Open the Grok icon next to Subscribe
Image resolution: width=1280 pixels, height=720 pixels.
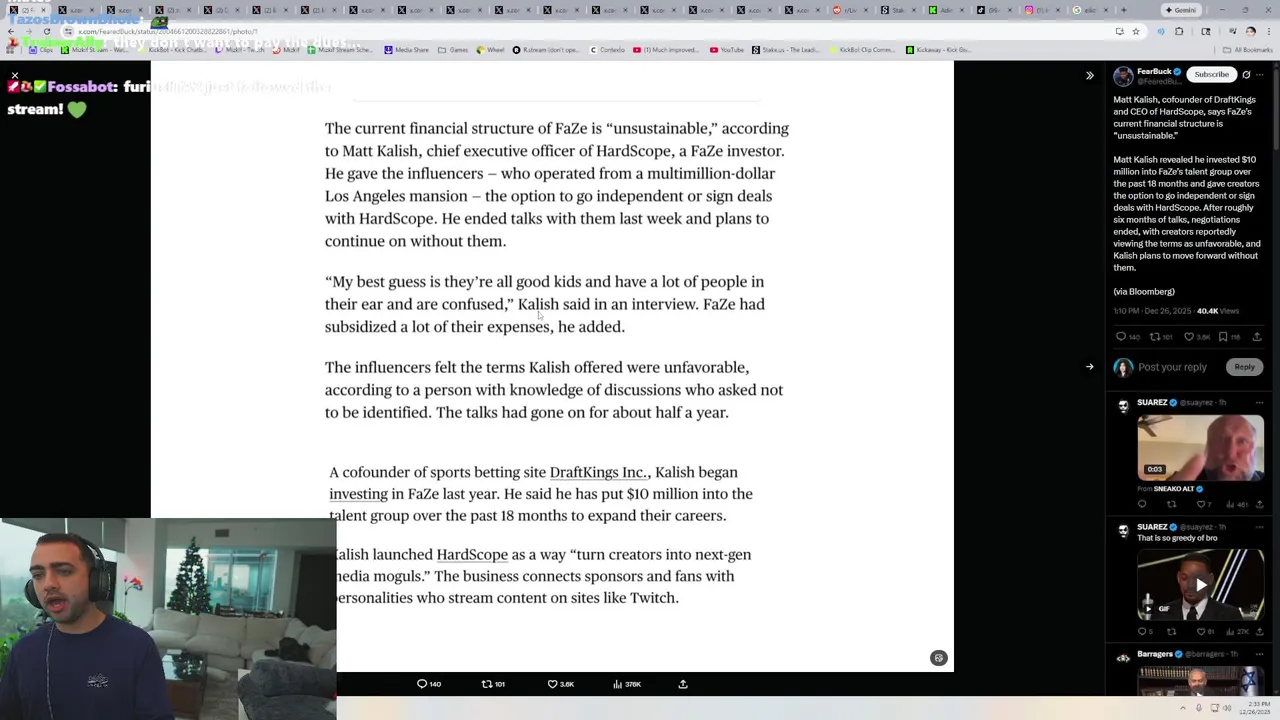(1246, 74)
